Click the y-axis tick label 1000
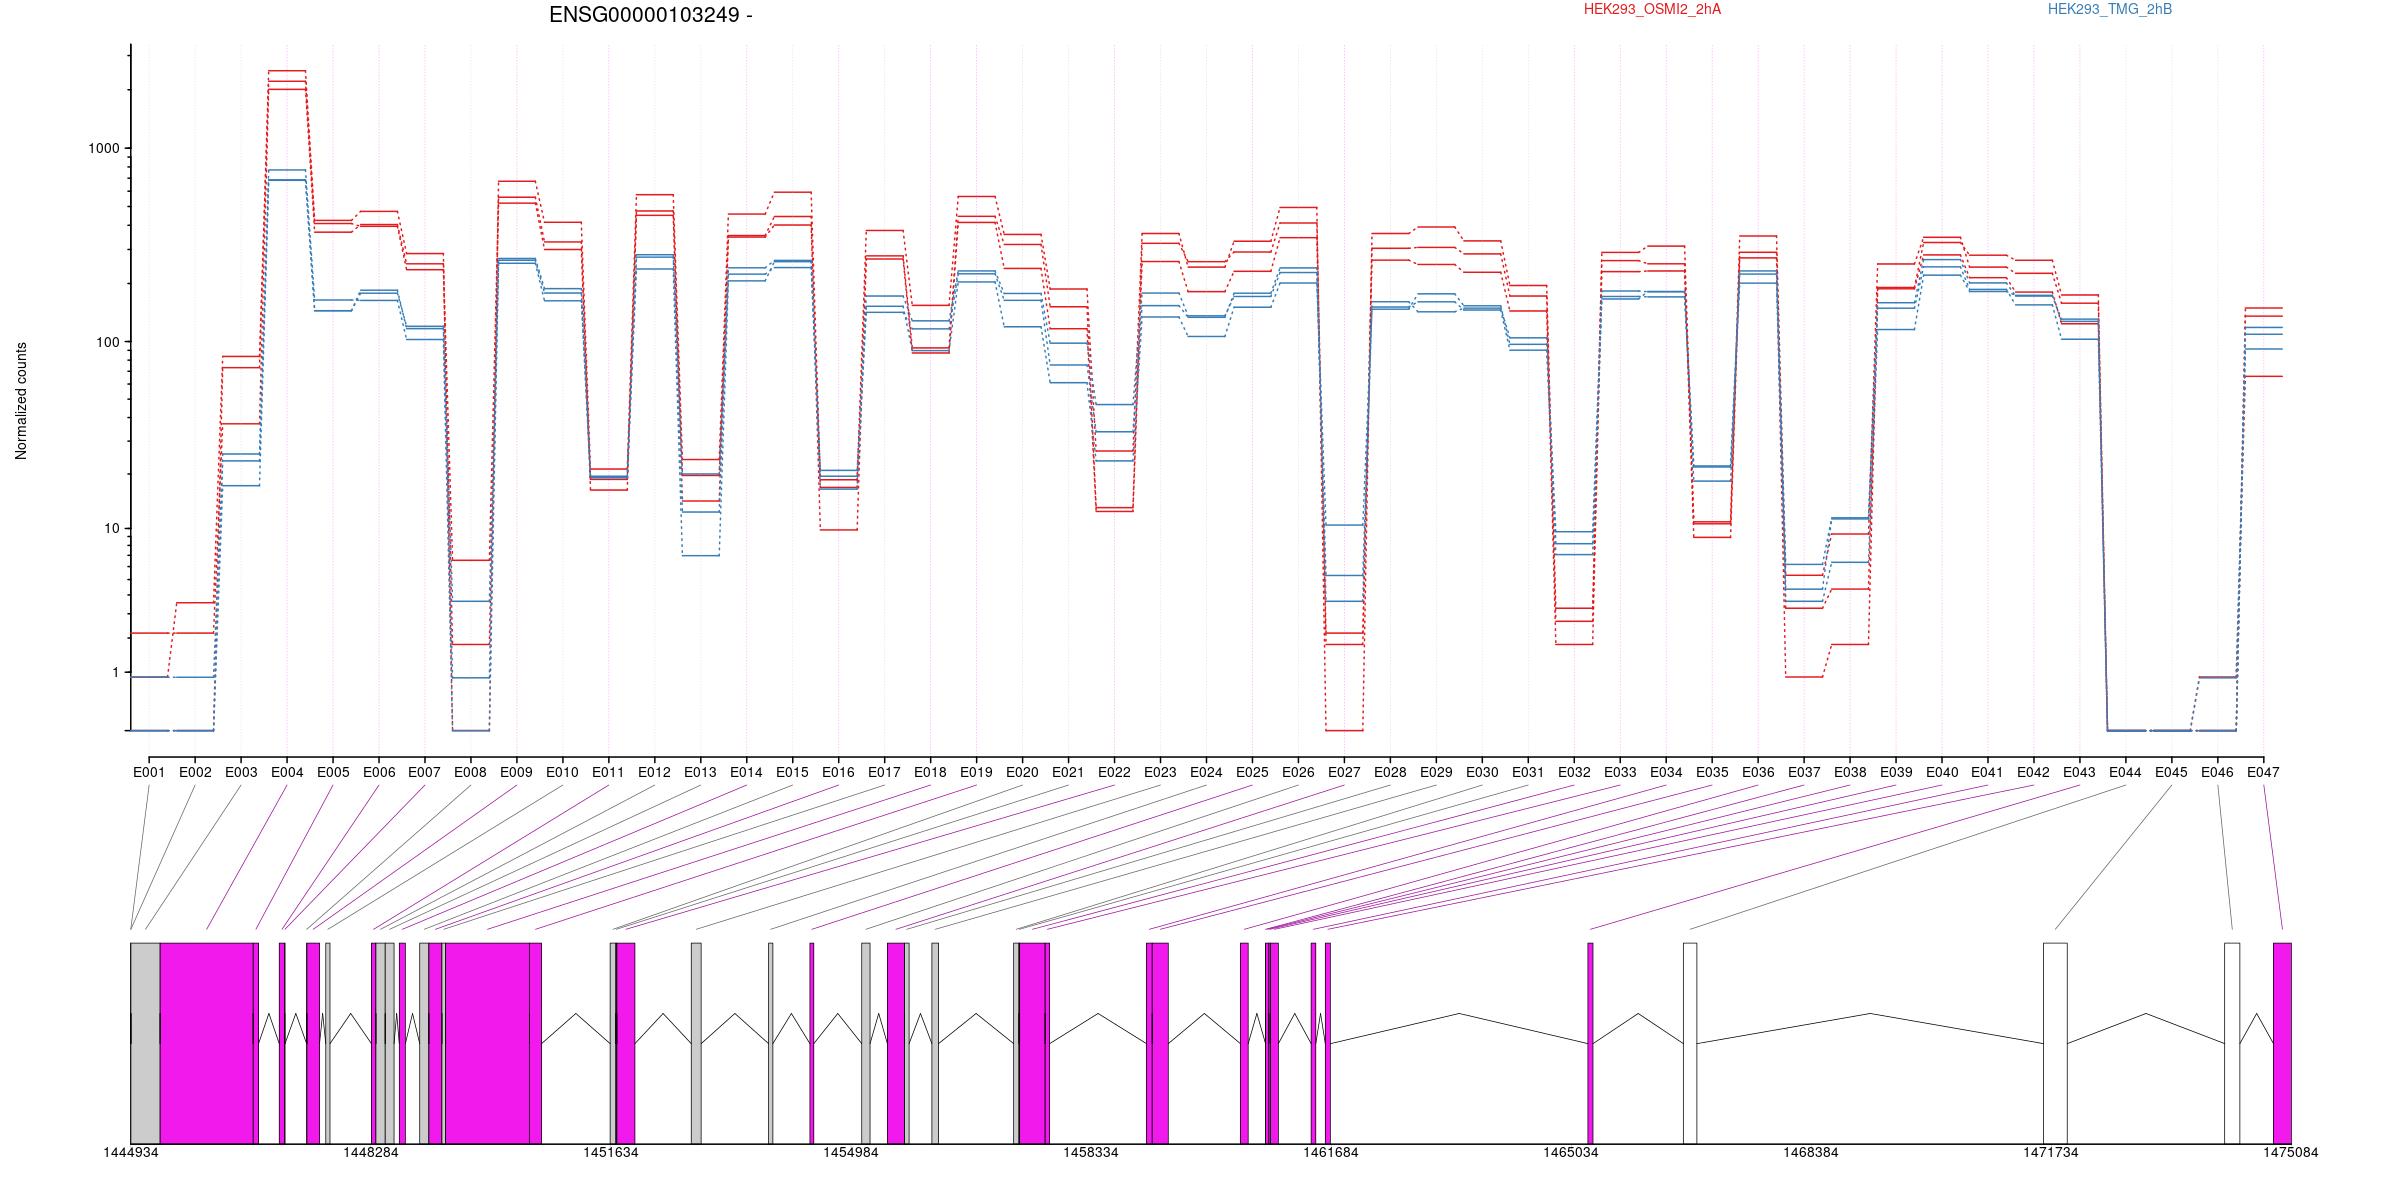This screenshot has width=2400, height=1200. coord(104,148)
